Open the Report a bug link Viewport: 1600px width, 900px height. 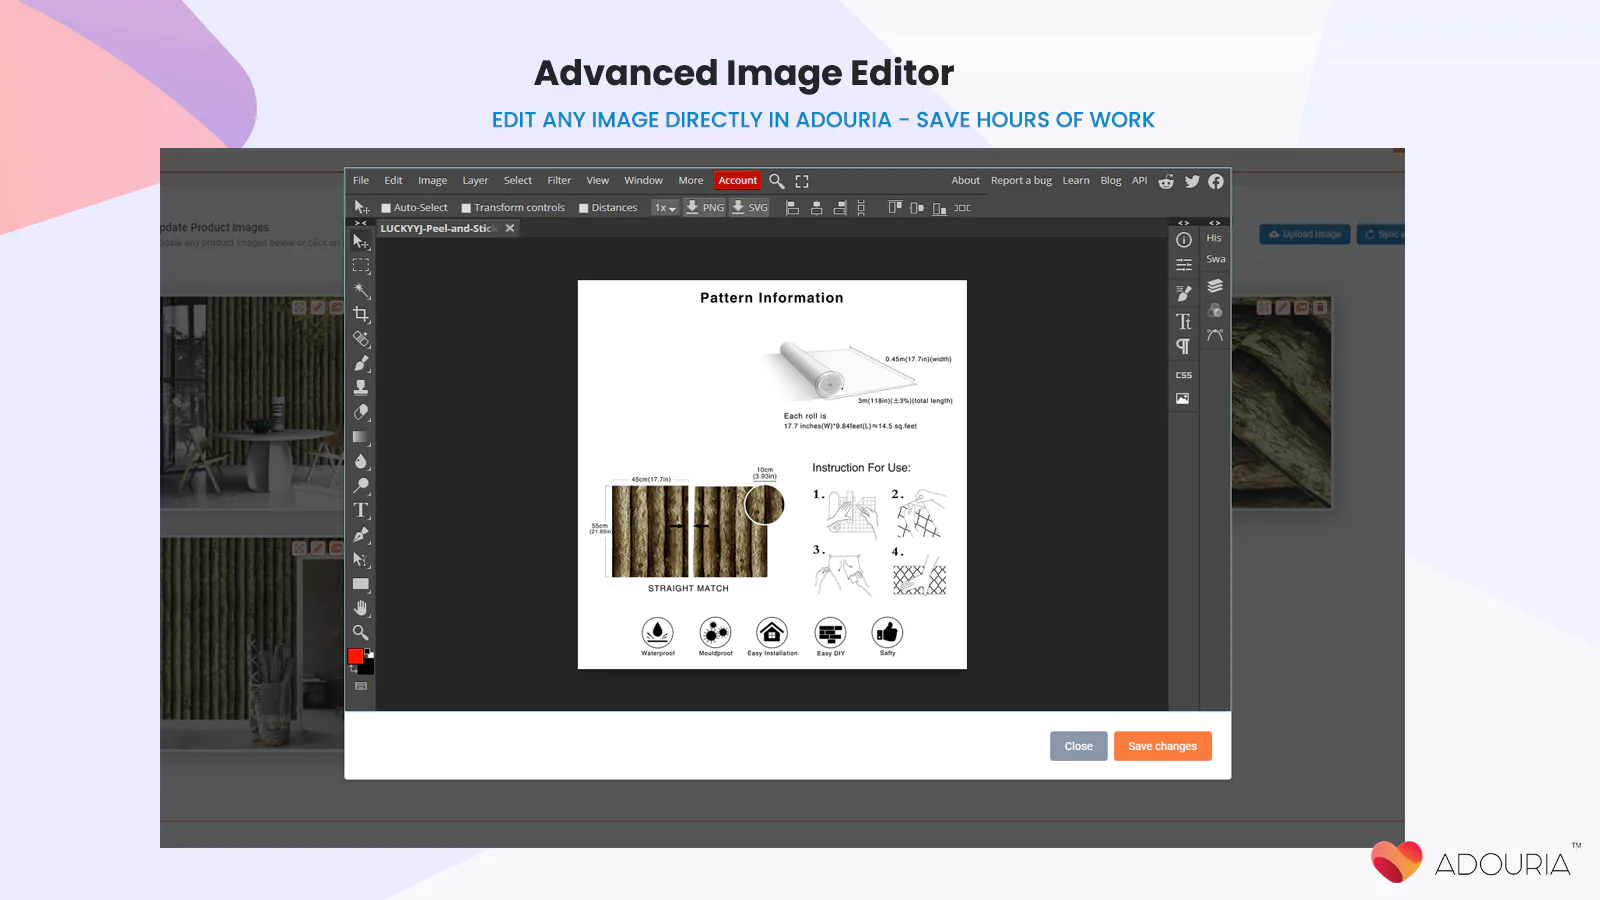pyautogui.click(x=1021, y=181)
